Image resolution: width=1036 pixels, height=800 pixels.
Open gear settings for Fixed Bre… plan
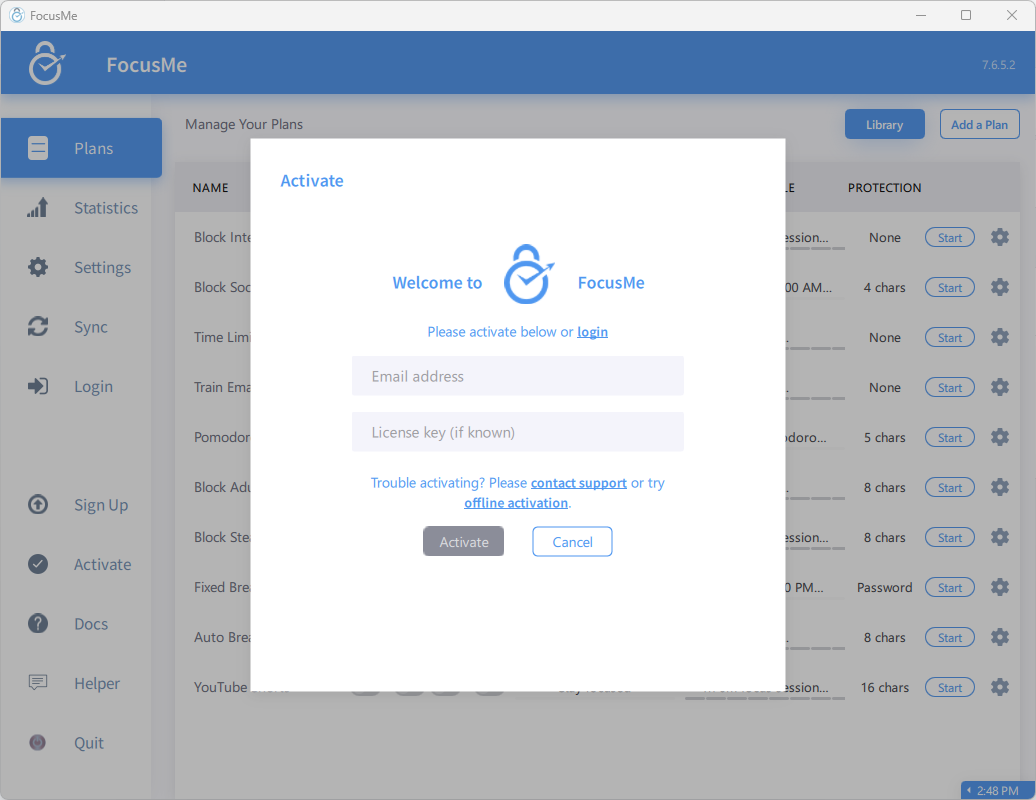coord(1000,587)
